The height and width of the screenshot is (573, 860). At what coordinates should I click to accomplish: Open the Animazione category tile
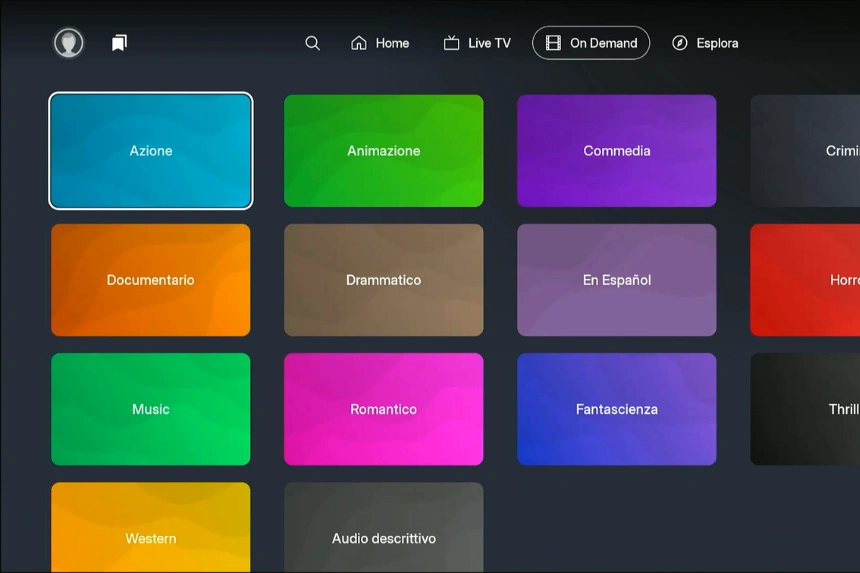coord(384,151)
